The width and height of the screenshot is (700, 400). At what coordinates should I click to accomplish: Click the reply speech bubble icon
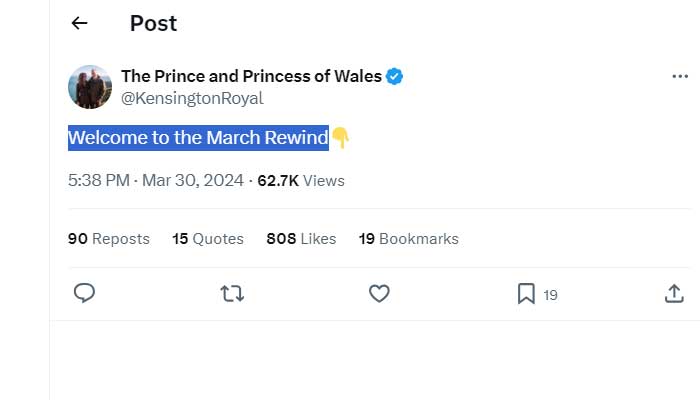coord(85,293)
